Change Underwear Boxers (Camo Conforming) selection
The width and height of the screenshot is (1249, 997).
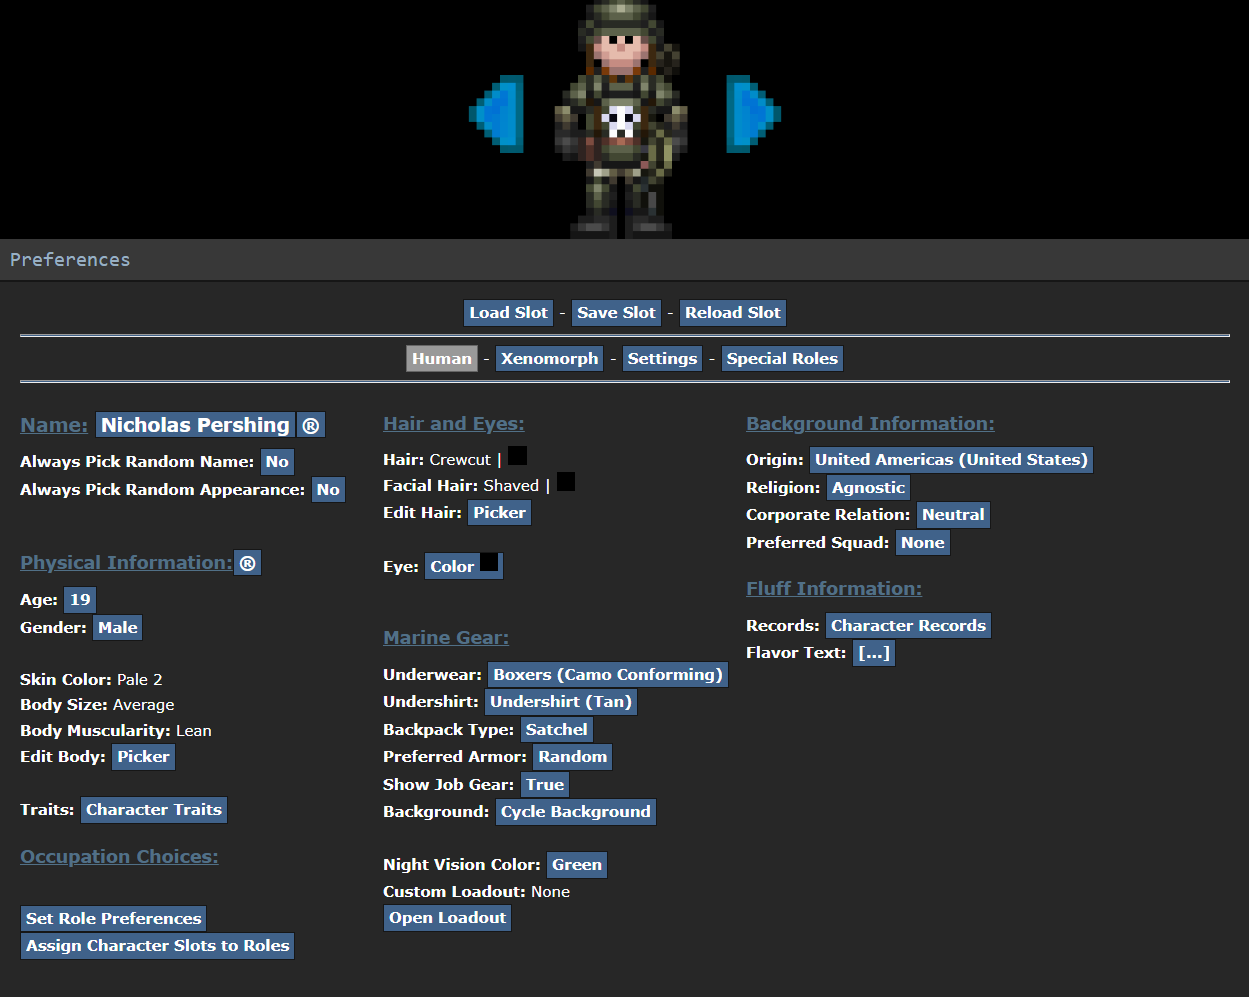click(x=608, y=675)
